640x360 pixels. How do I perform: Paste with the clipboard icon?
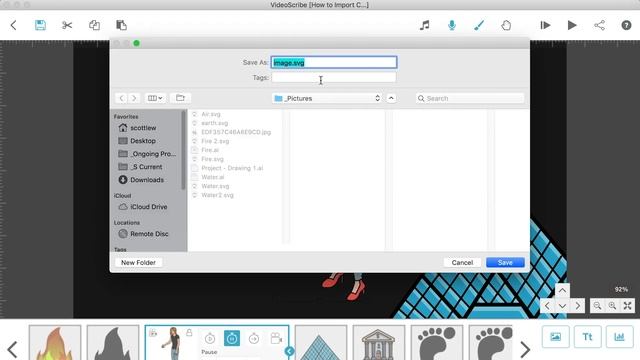click(x=121, y=25)
